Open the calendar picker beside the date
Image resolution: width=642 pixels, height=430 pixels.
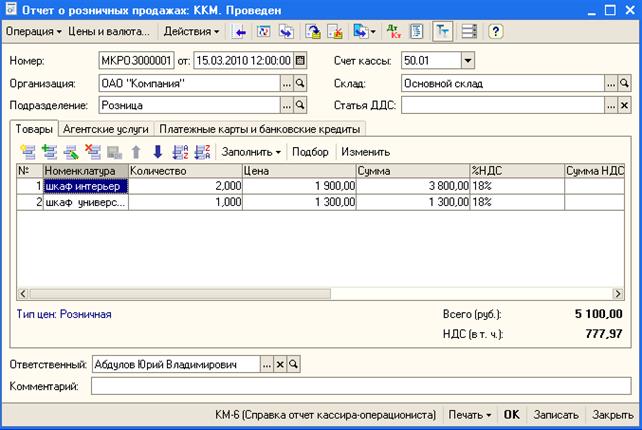pyautogui.click(x=301, y=60)
